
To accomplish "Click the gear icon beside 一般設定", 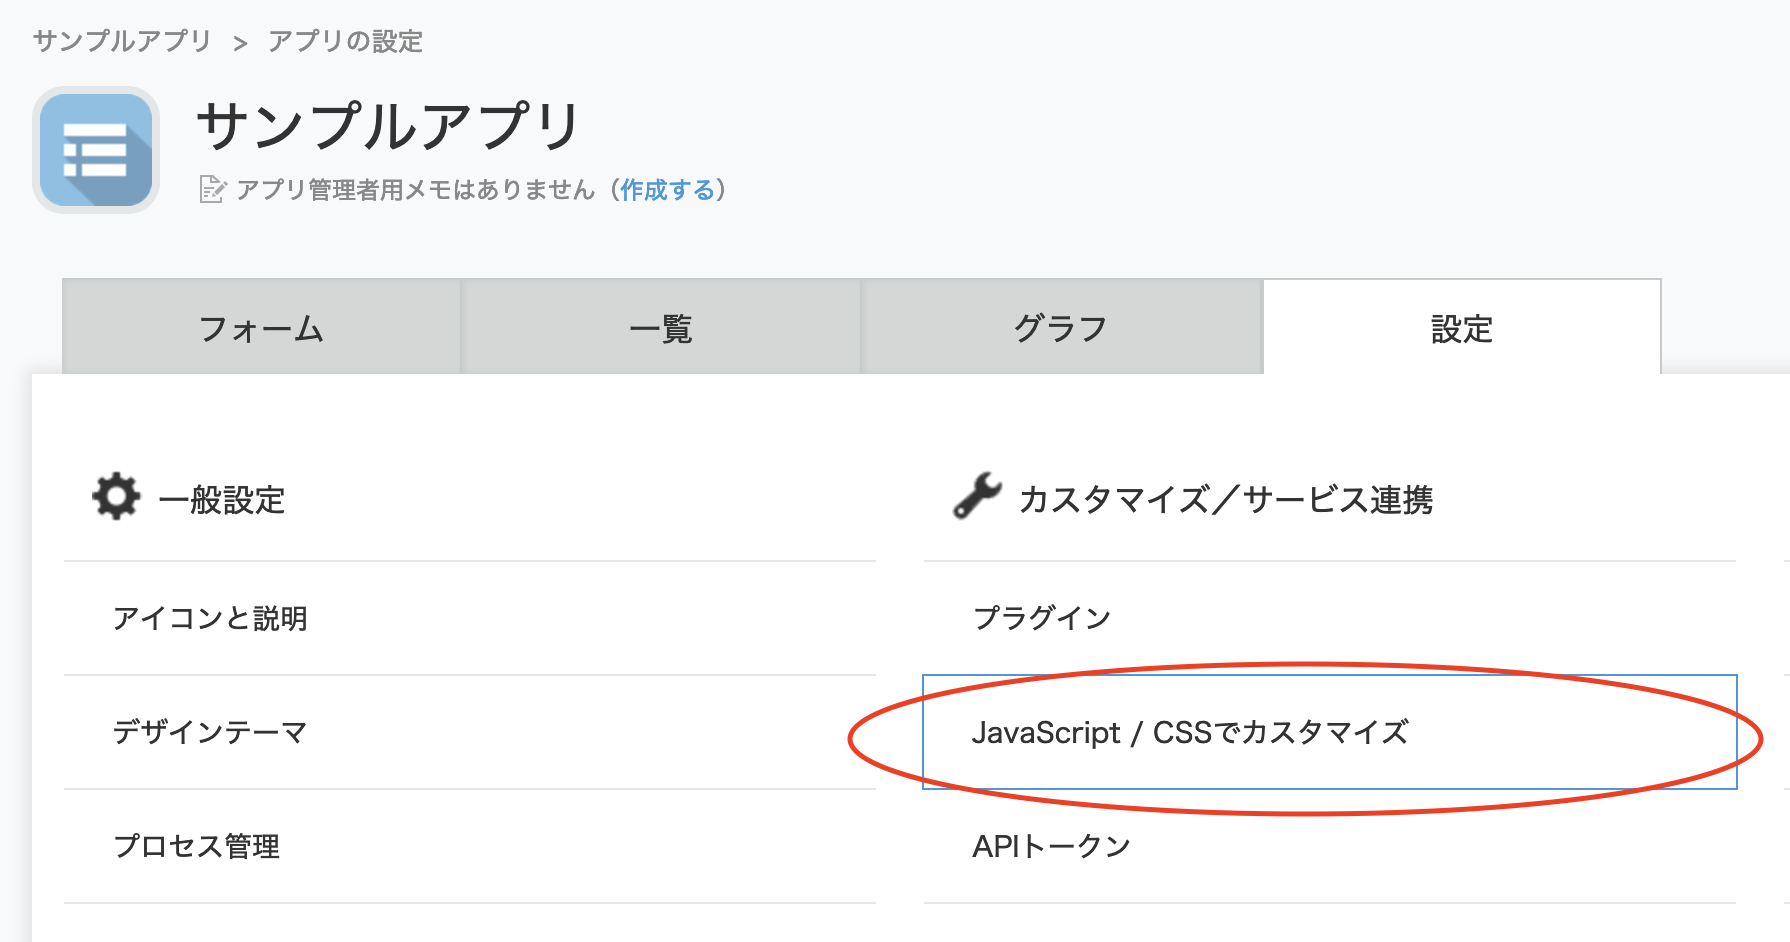I will 116,496.
